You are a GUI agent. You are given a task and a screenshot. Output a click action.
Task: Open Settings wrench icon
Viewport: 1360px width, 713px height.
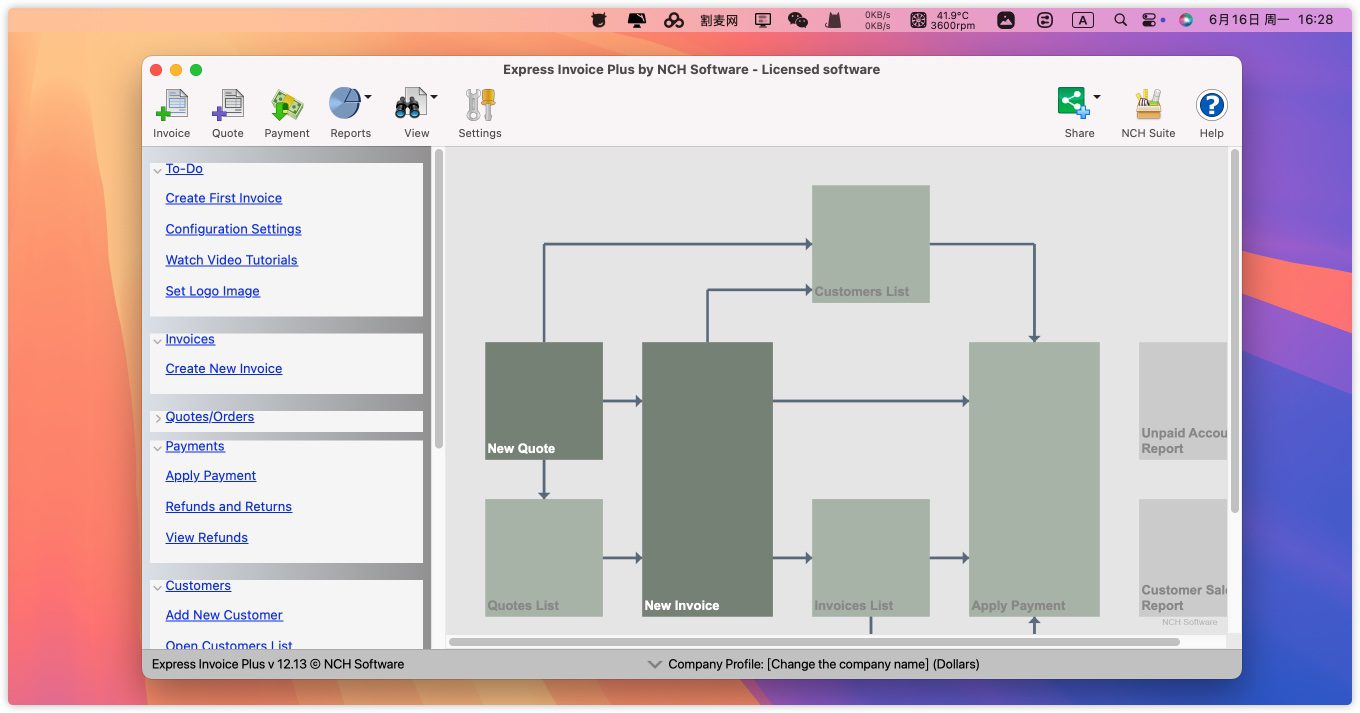click(480, 106)
